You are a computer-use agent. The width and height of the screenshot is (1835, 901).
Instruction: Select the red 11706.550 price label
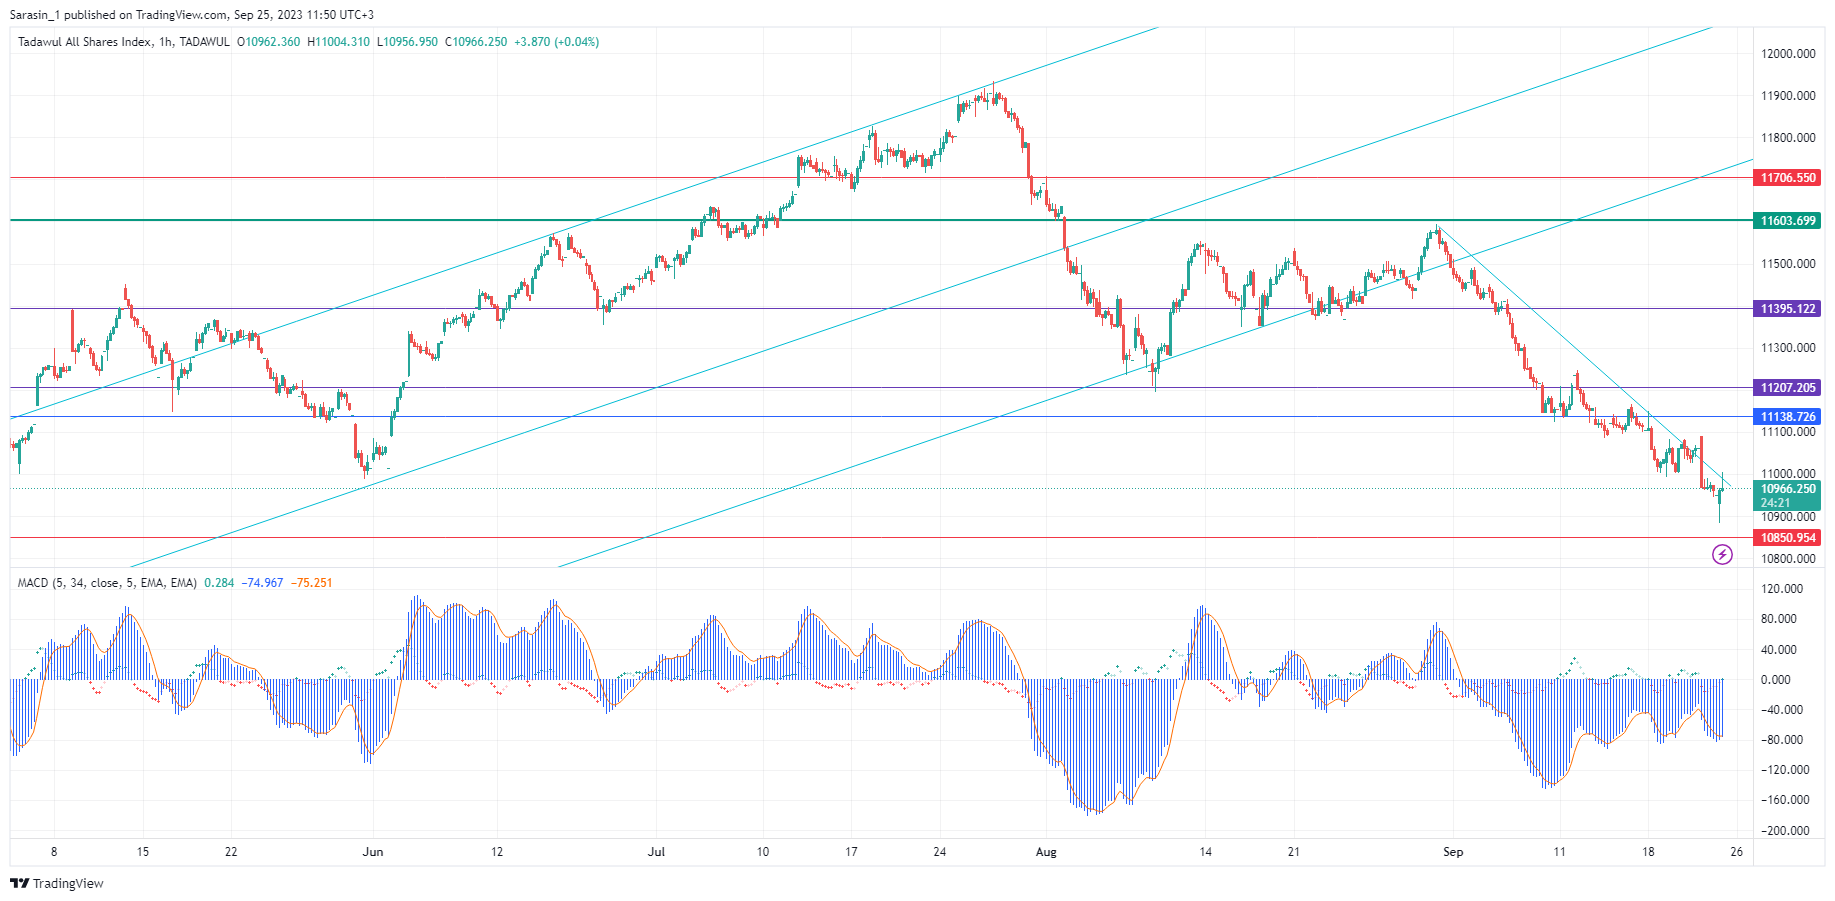pos(1788,178)
